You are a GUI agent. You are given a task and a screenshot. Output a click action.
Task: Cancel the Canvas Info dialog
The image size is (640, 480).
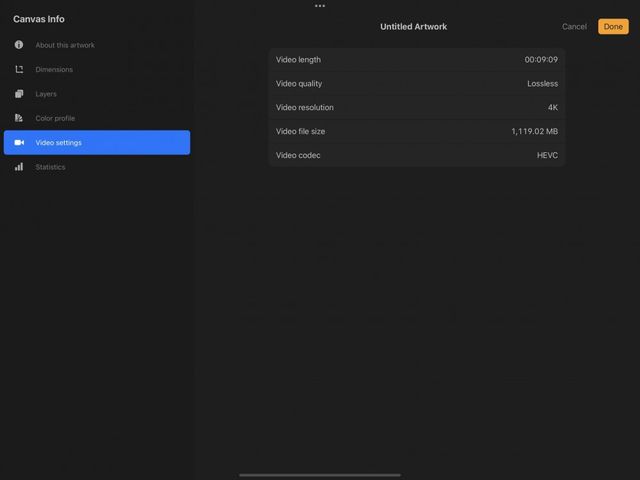[574, 27]
